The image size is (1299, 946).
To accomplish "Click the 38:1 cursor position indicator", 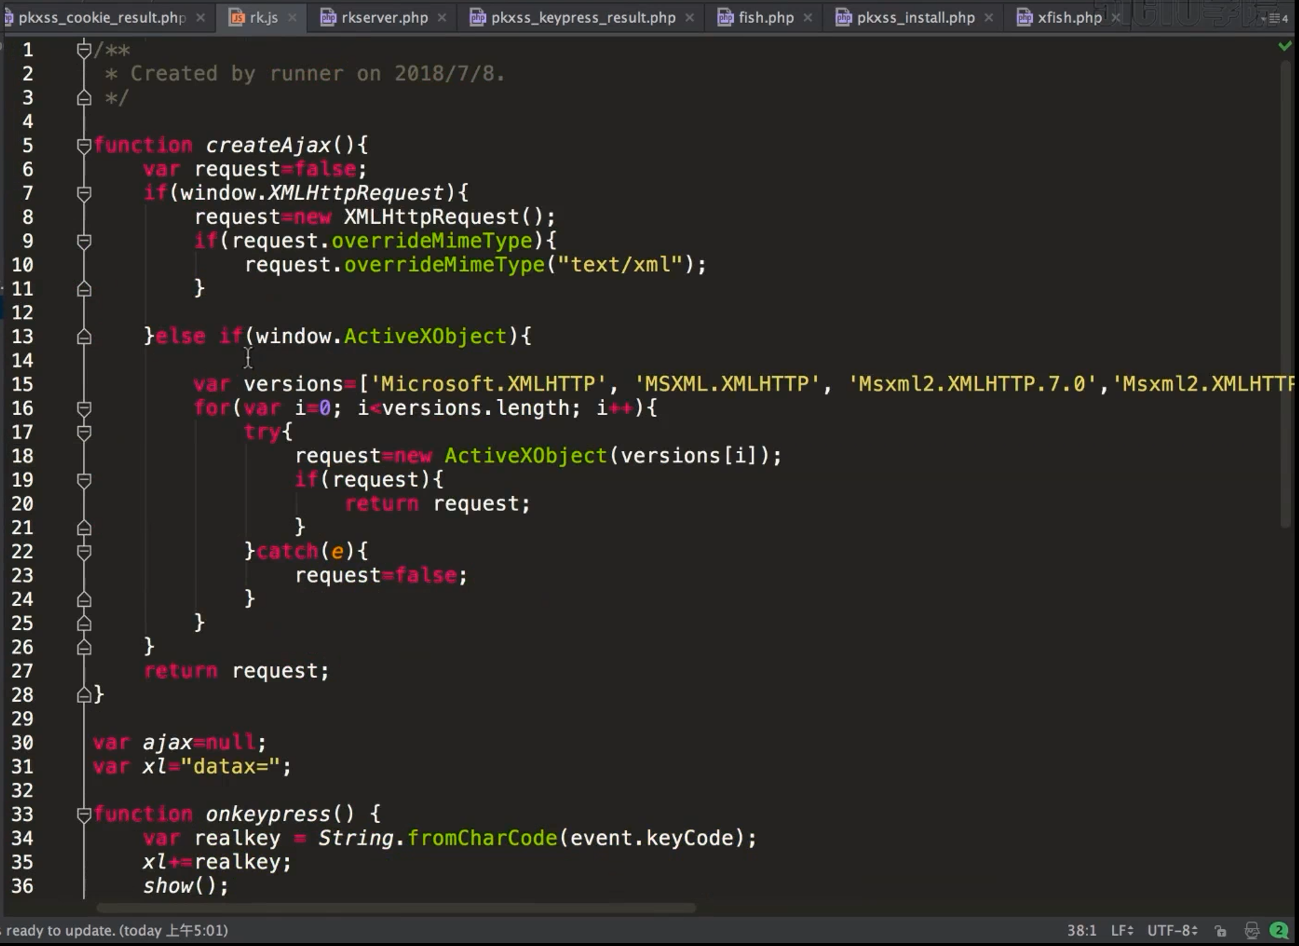I will click(x=1081, y=930).
